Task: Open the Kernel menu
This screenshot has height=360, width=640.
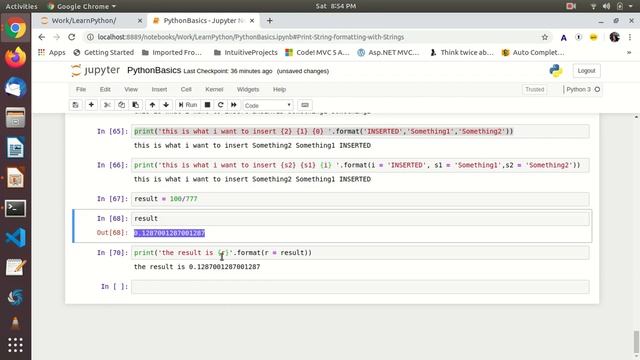Action: click(214, 89)
